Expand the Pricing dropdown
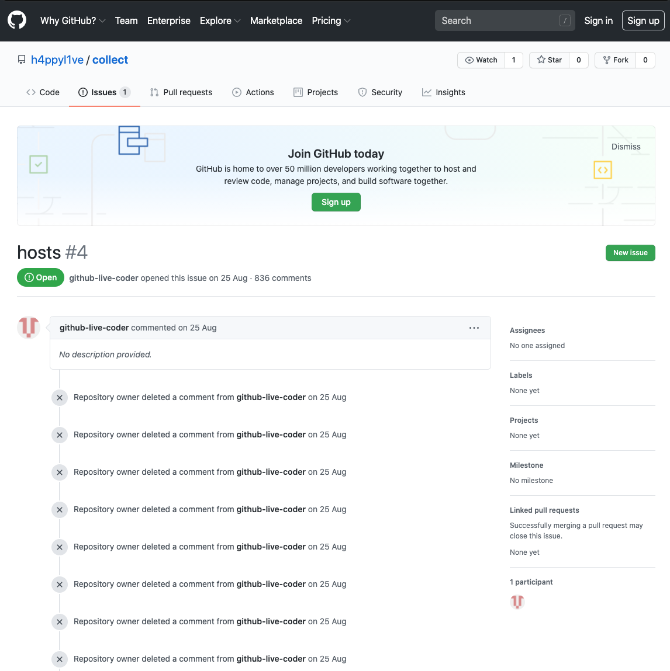This screenshot has width=670, height=671. [331, 21]
